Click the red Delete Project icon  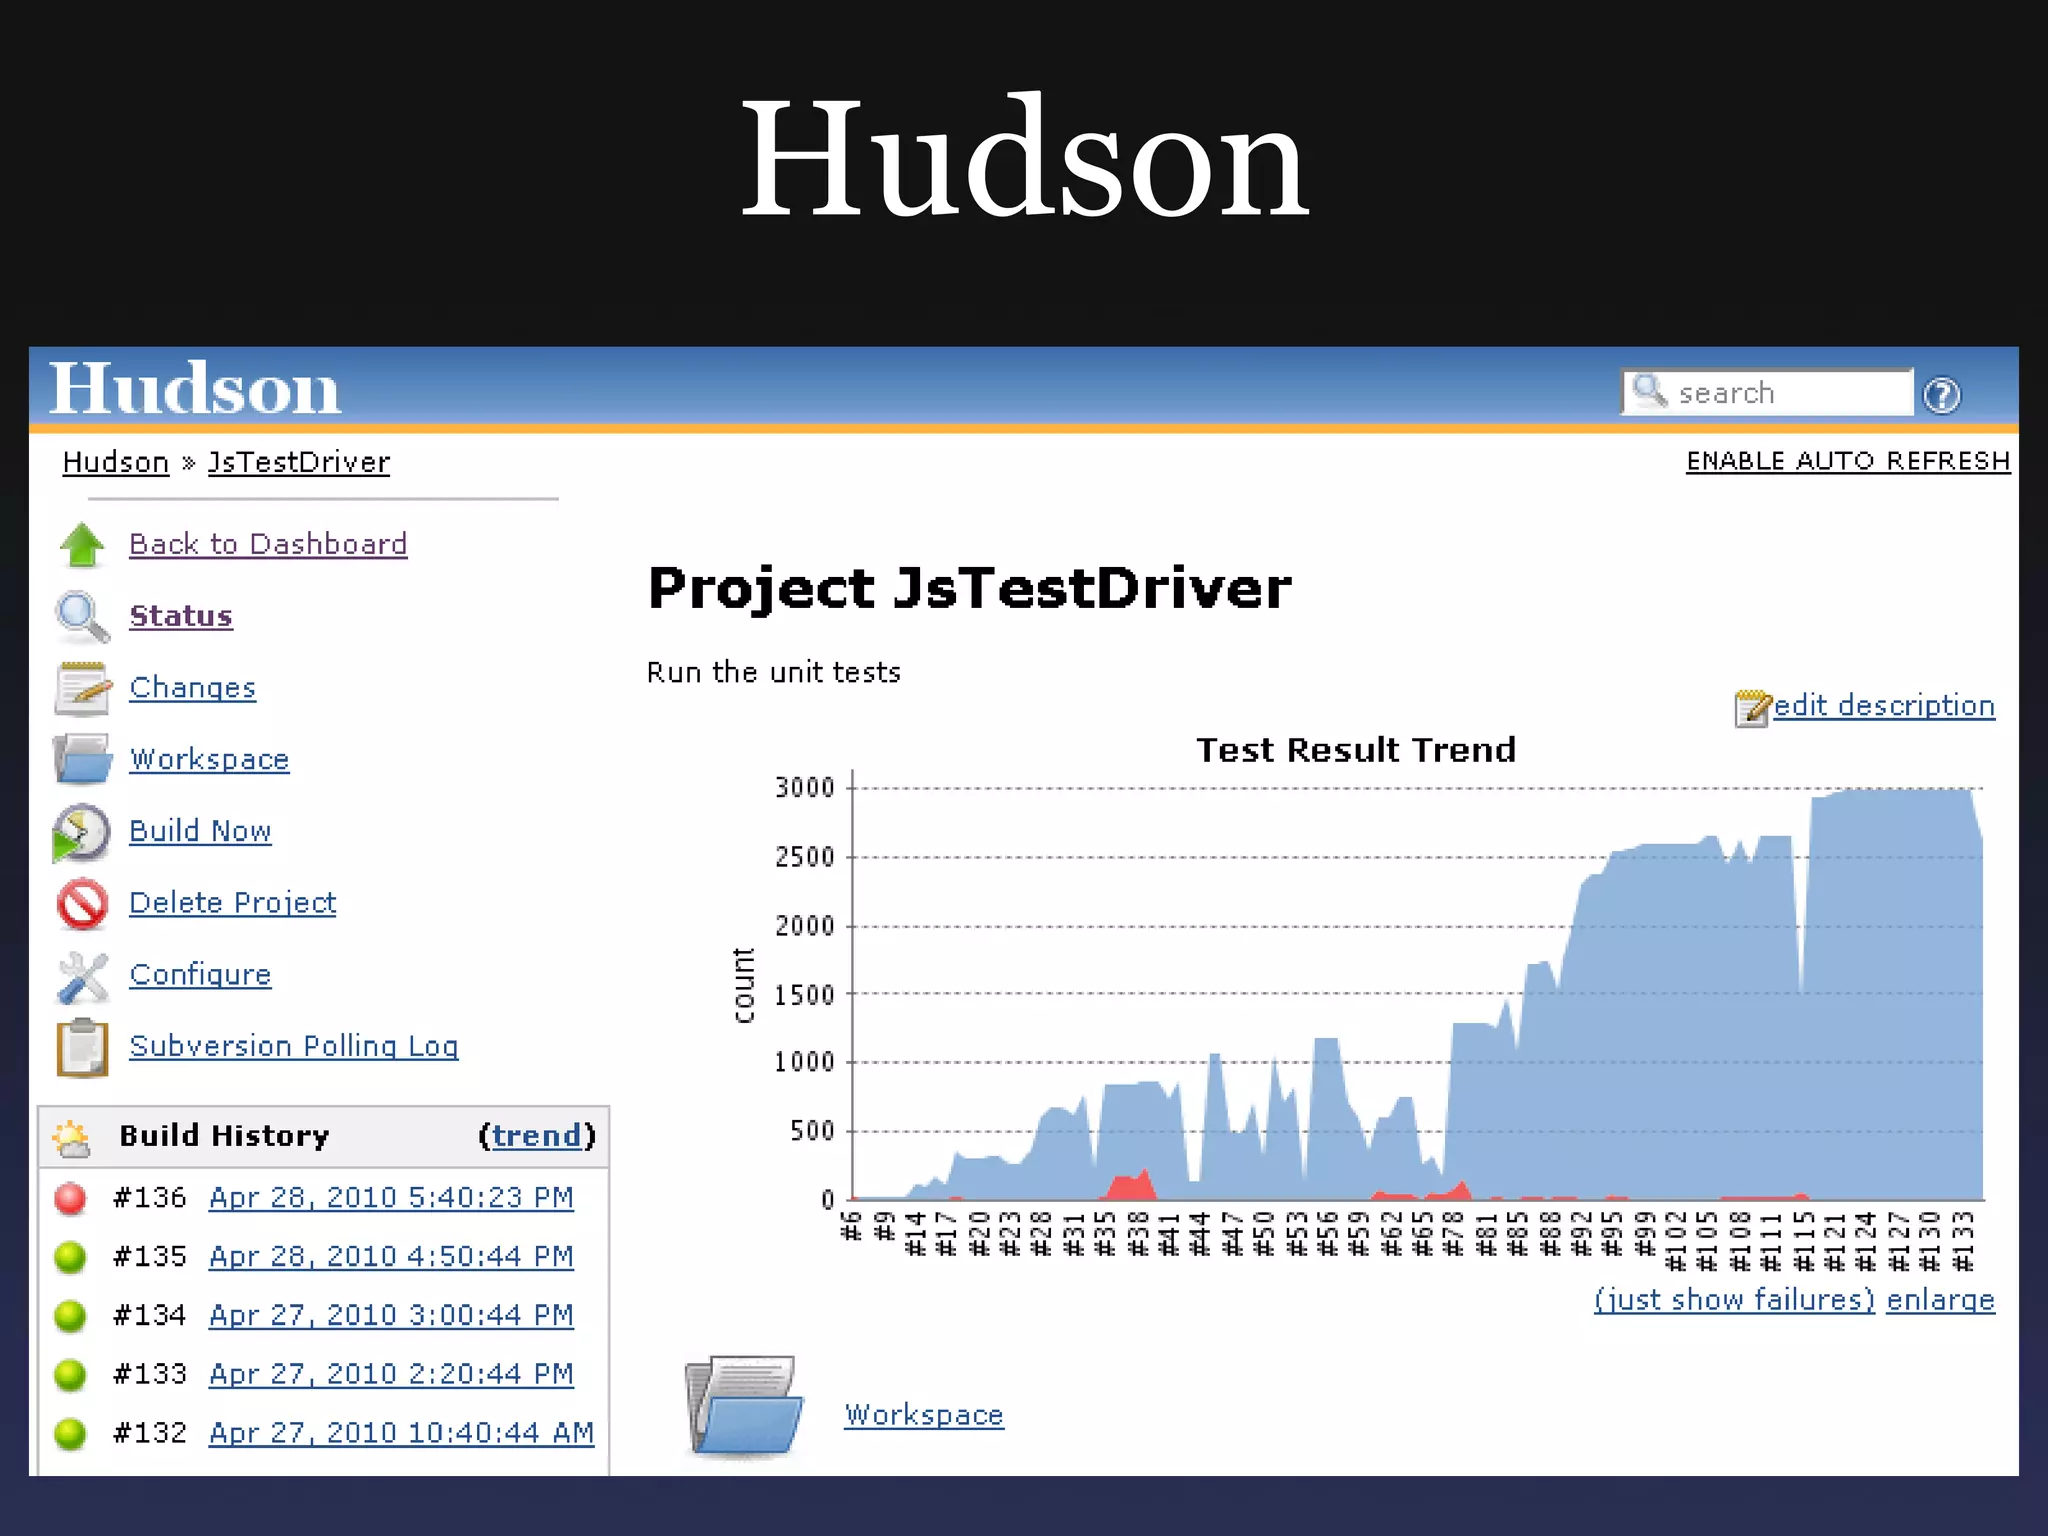point(82,904)
